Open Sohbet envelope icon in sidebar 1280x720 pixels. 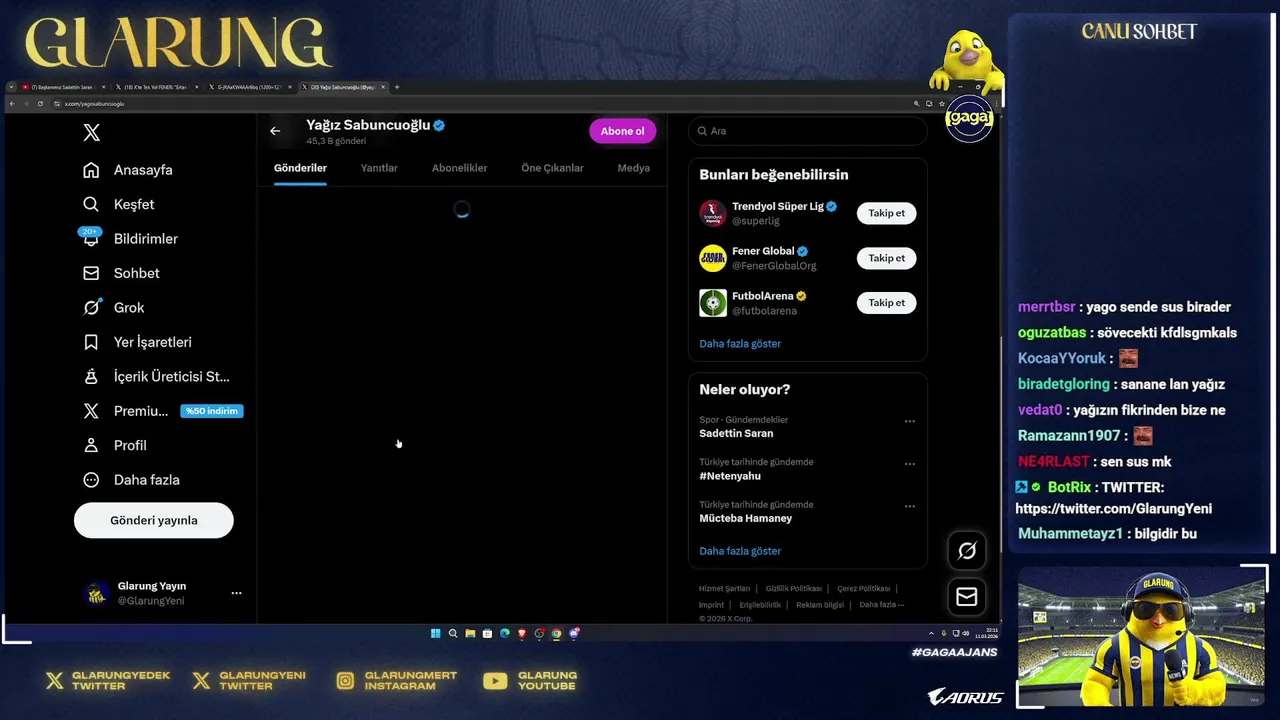(91, 273)
